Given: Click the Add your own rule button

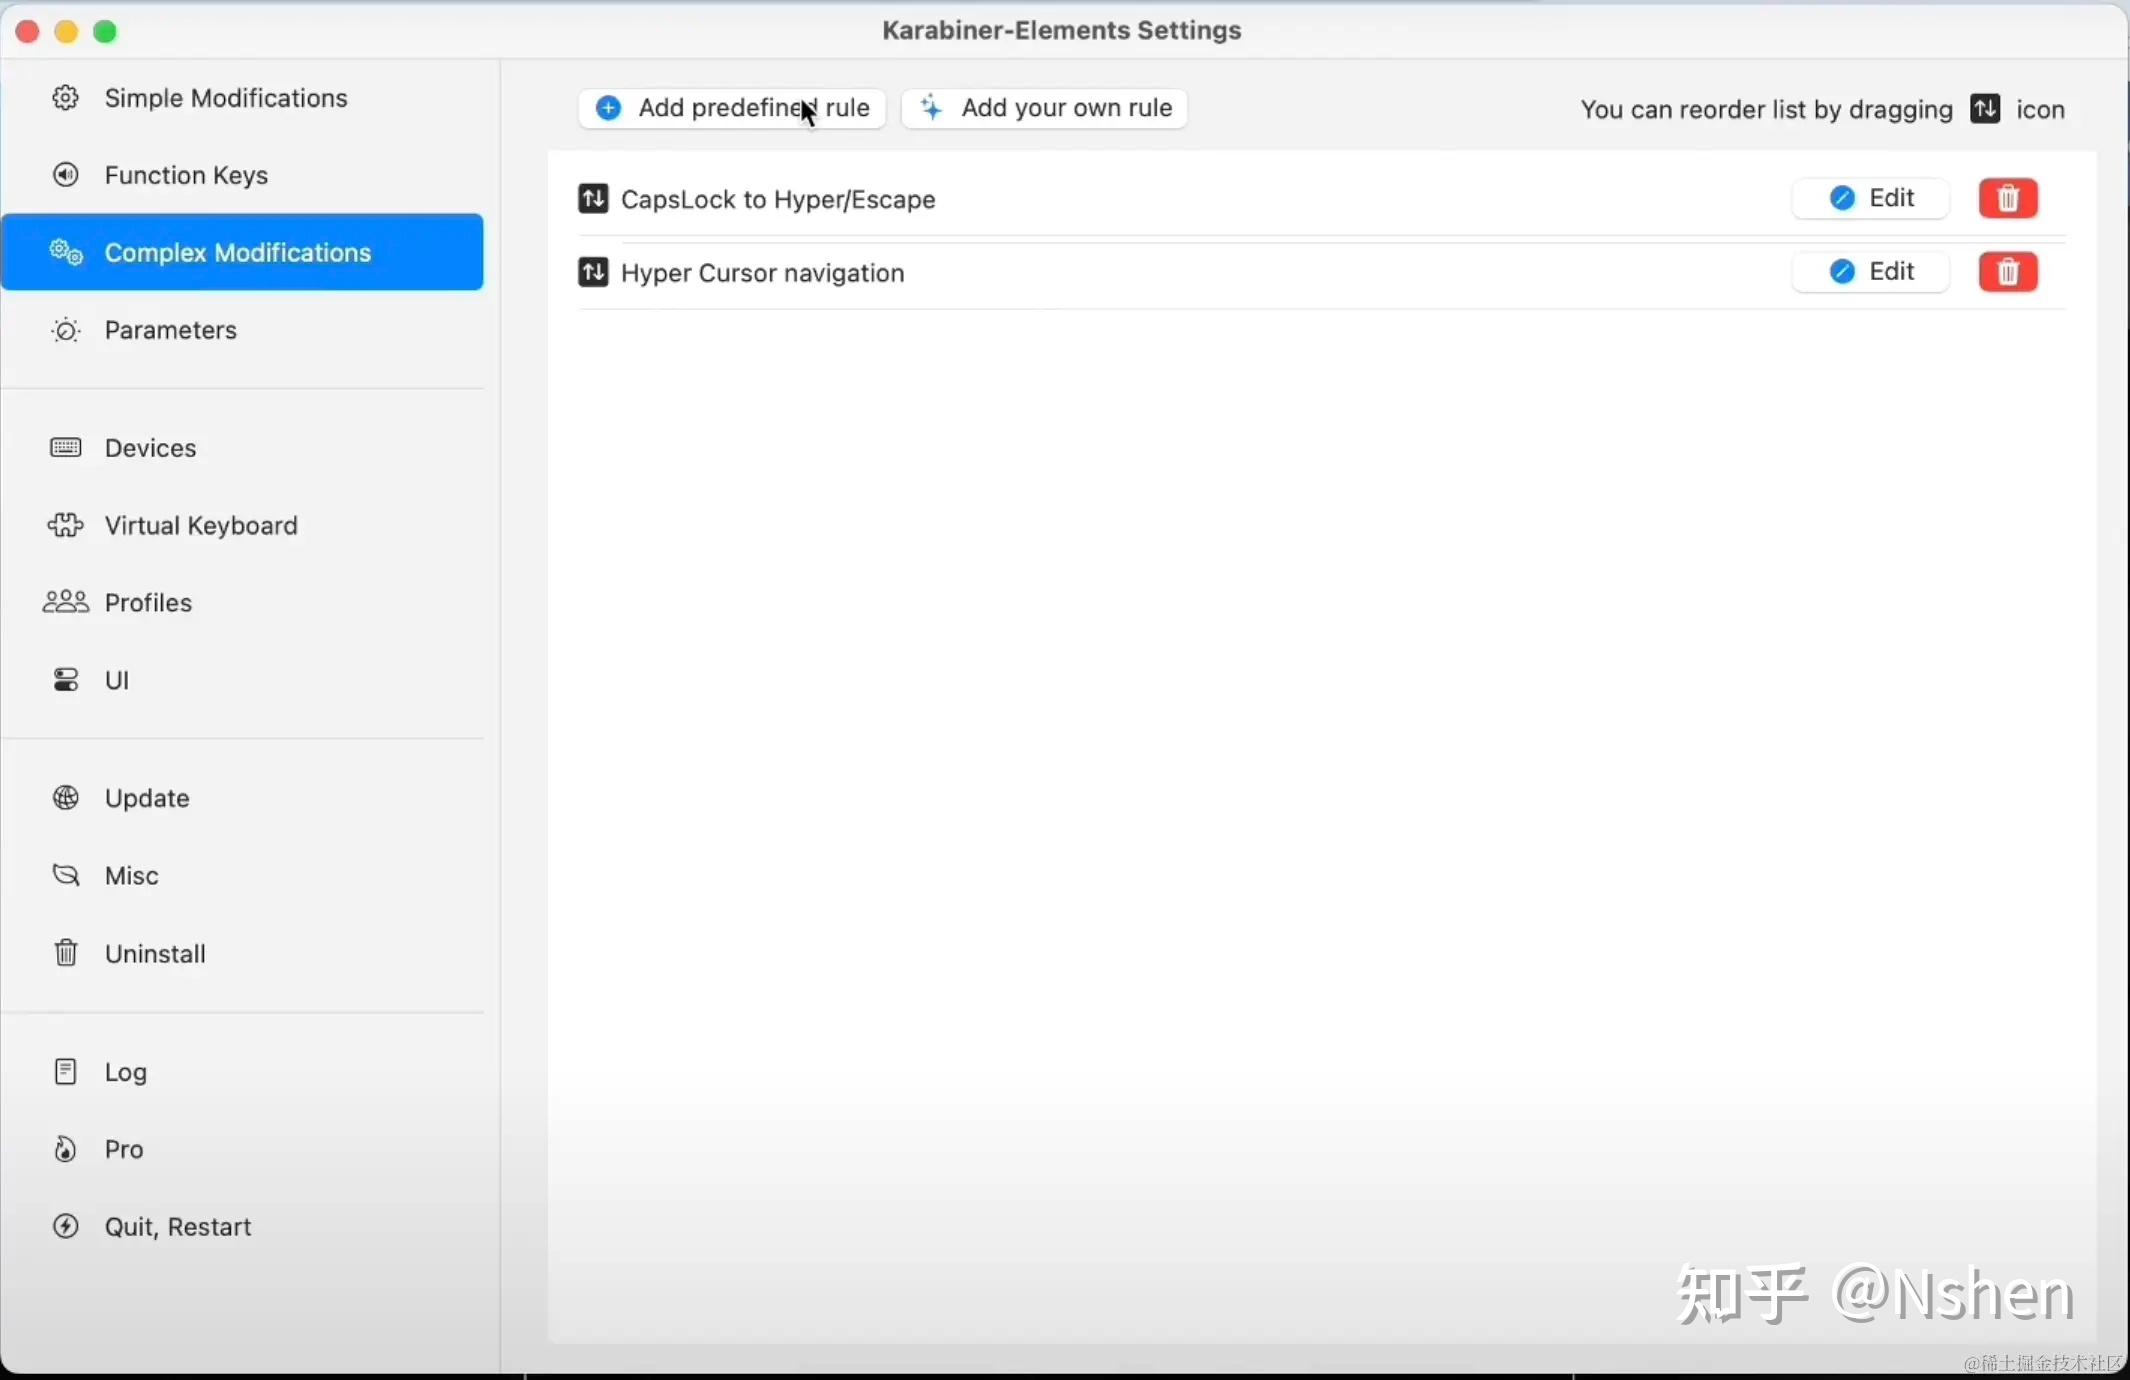Looking at the screenshot, I should point(1045,108).
